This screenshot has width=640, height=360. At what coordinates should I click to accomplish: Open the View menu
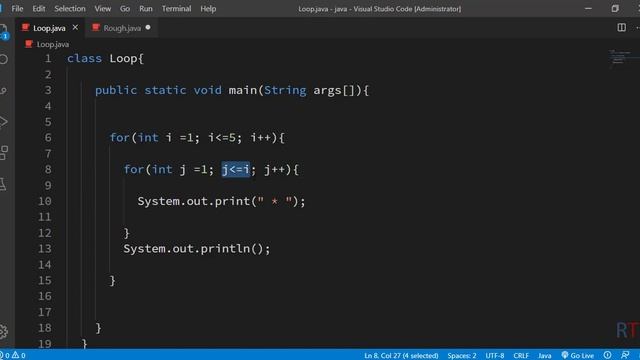pyautogui.click(x=102, y=9)
